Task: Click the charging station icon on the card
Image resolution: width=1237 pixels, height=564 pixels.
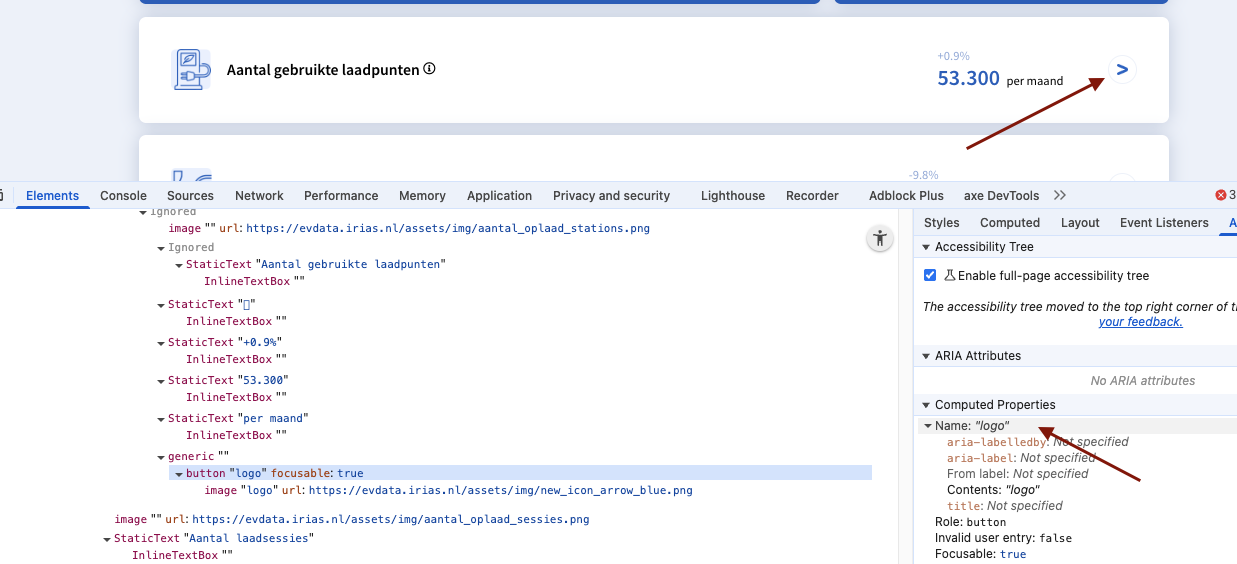Action: [x=192, y=70]
